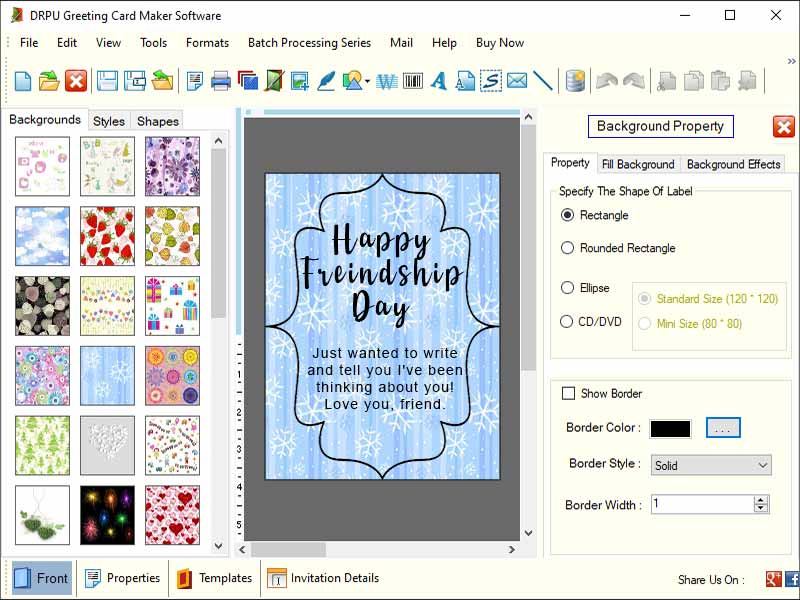Screen dimensions: 800x600
Task: Click the Signature pen tool
Action: [x=325, y=81]
